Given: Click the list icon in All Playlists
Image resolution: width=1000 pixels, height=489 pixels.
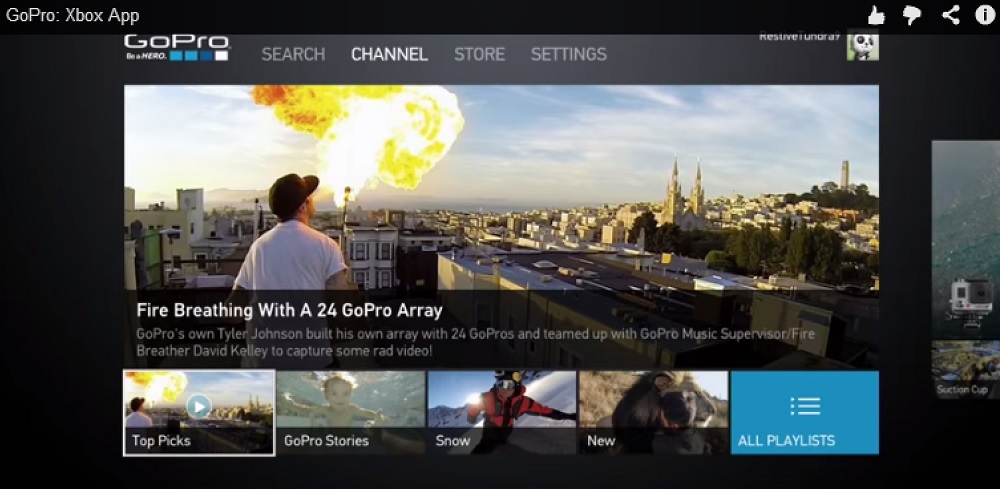Looking at the screenshot, I should pyautogui.click(x=805, y=406).
